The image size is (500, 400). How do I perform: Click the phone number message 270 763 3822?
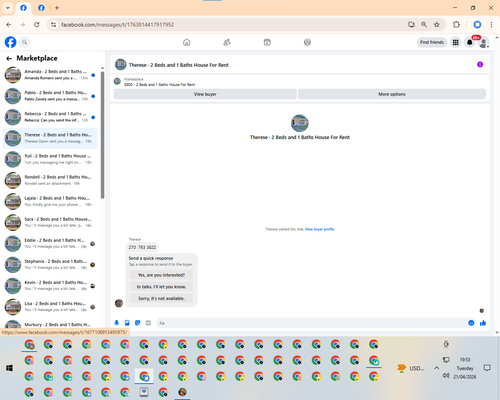(x=142, y=247)
